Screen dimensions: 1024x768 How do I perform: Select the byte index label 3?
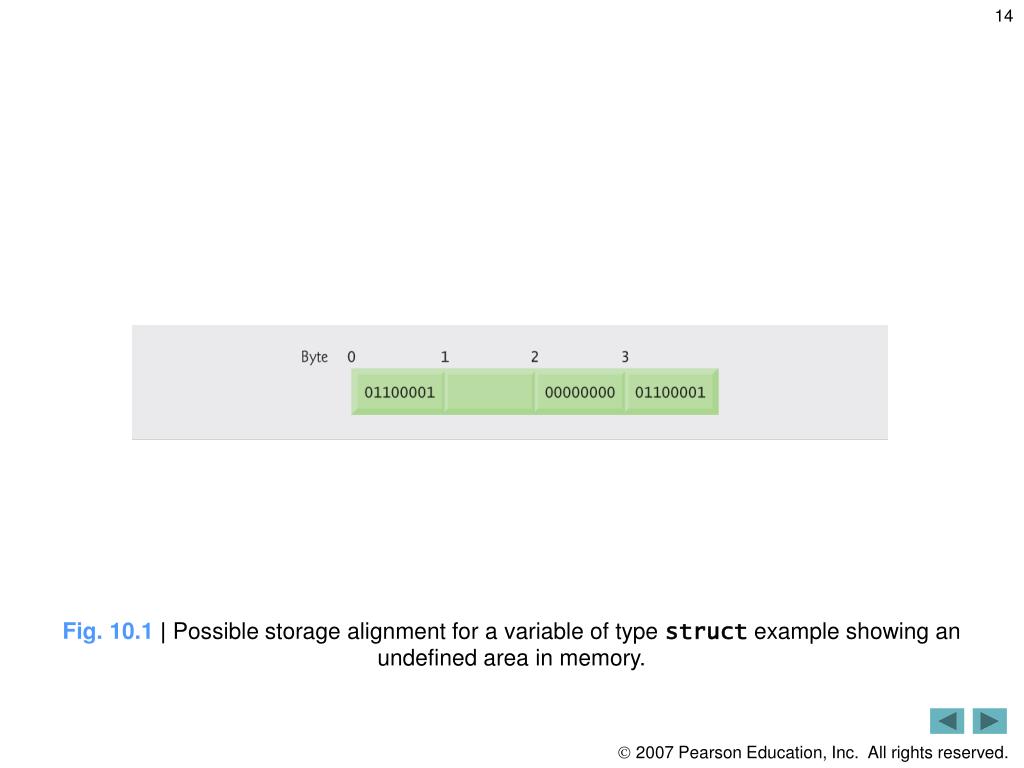(x=625, y=357)
